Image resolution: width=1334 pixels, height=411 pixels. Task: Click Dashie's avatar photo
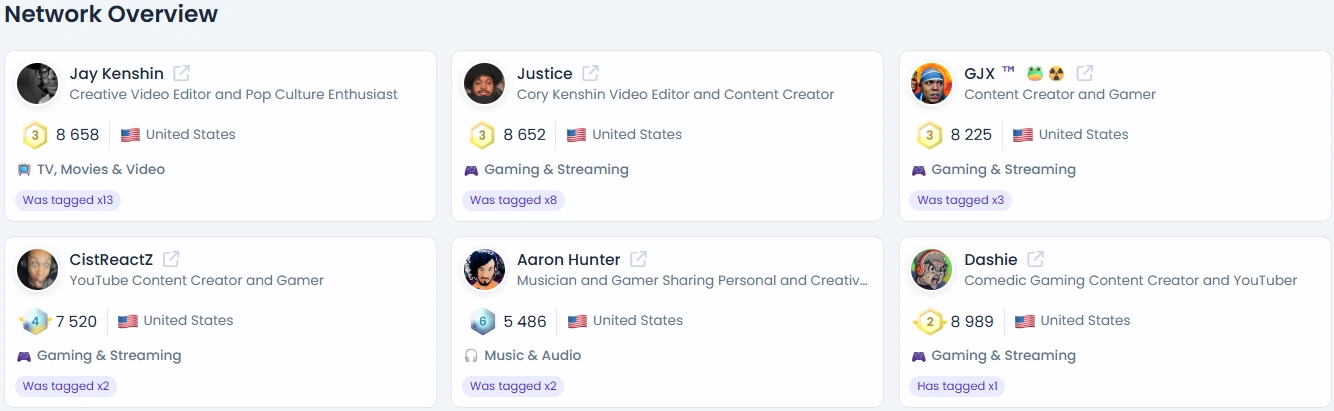pos(932,270)
